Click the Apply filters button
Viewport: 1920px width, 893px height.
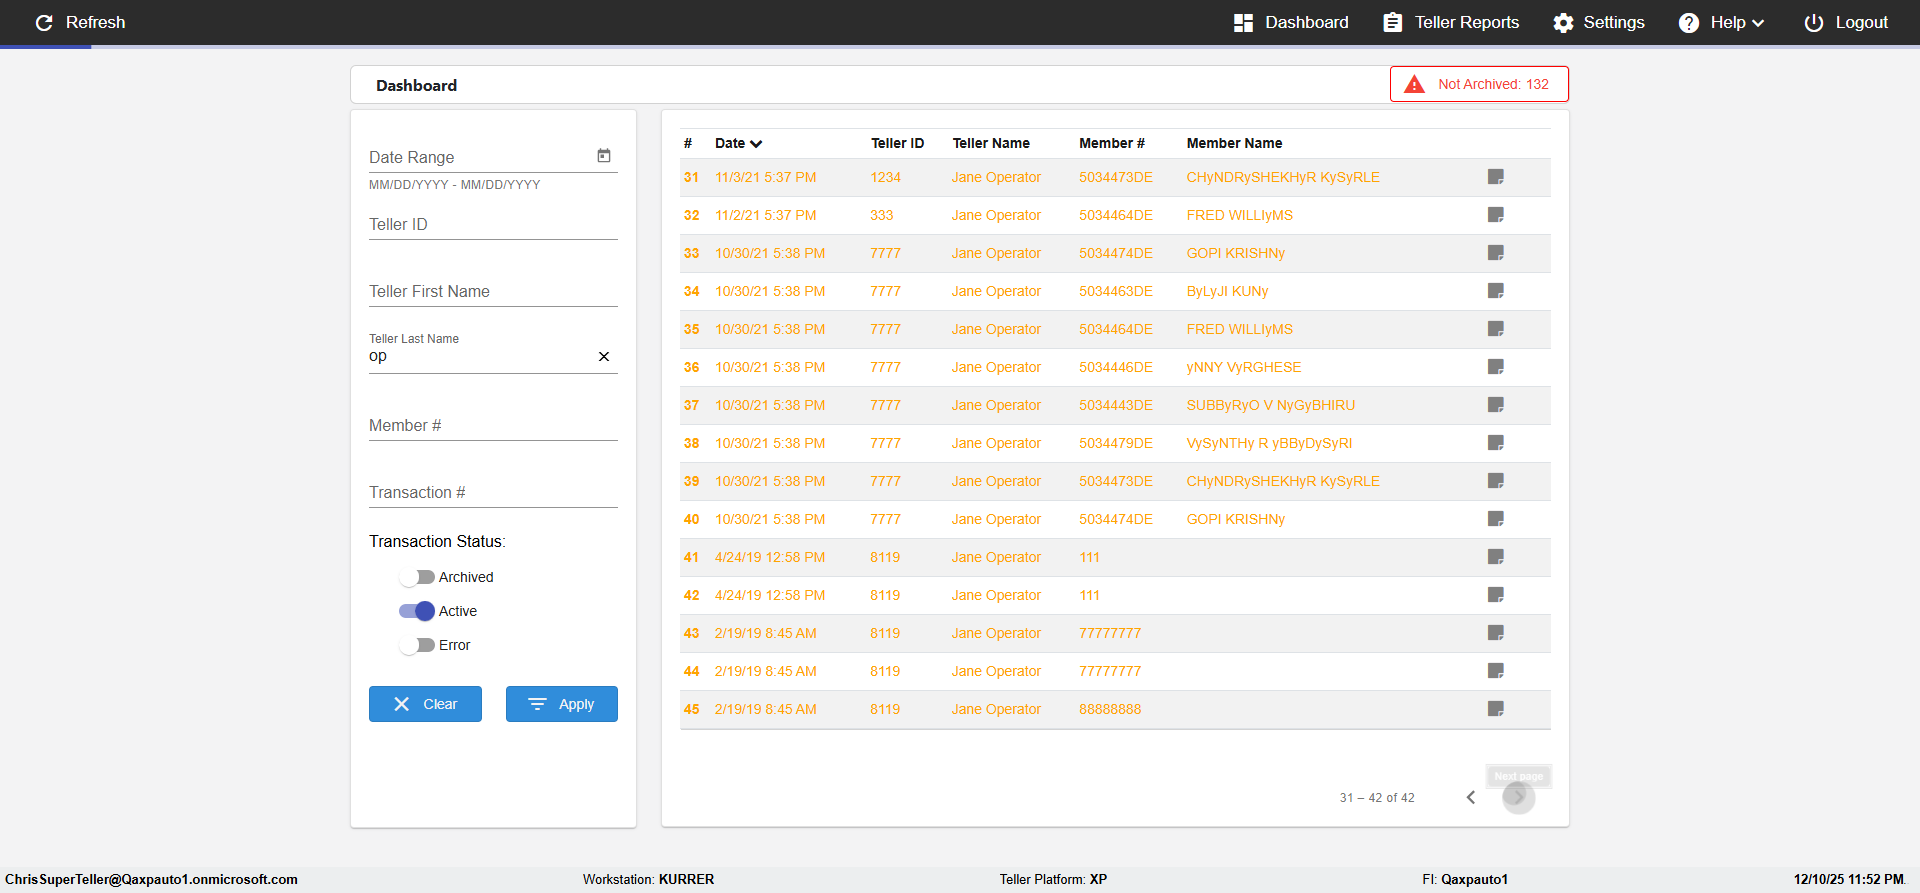tap(562, 704)
